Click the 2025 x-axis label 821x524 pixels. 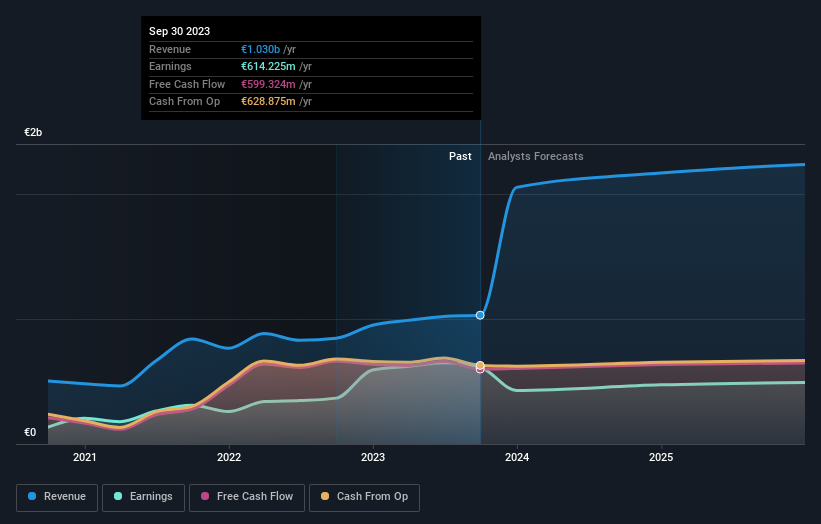[661, 457]
